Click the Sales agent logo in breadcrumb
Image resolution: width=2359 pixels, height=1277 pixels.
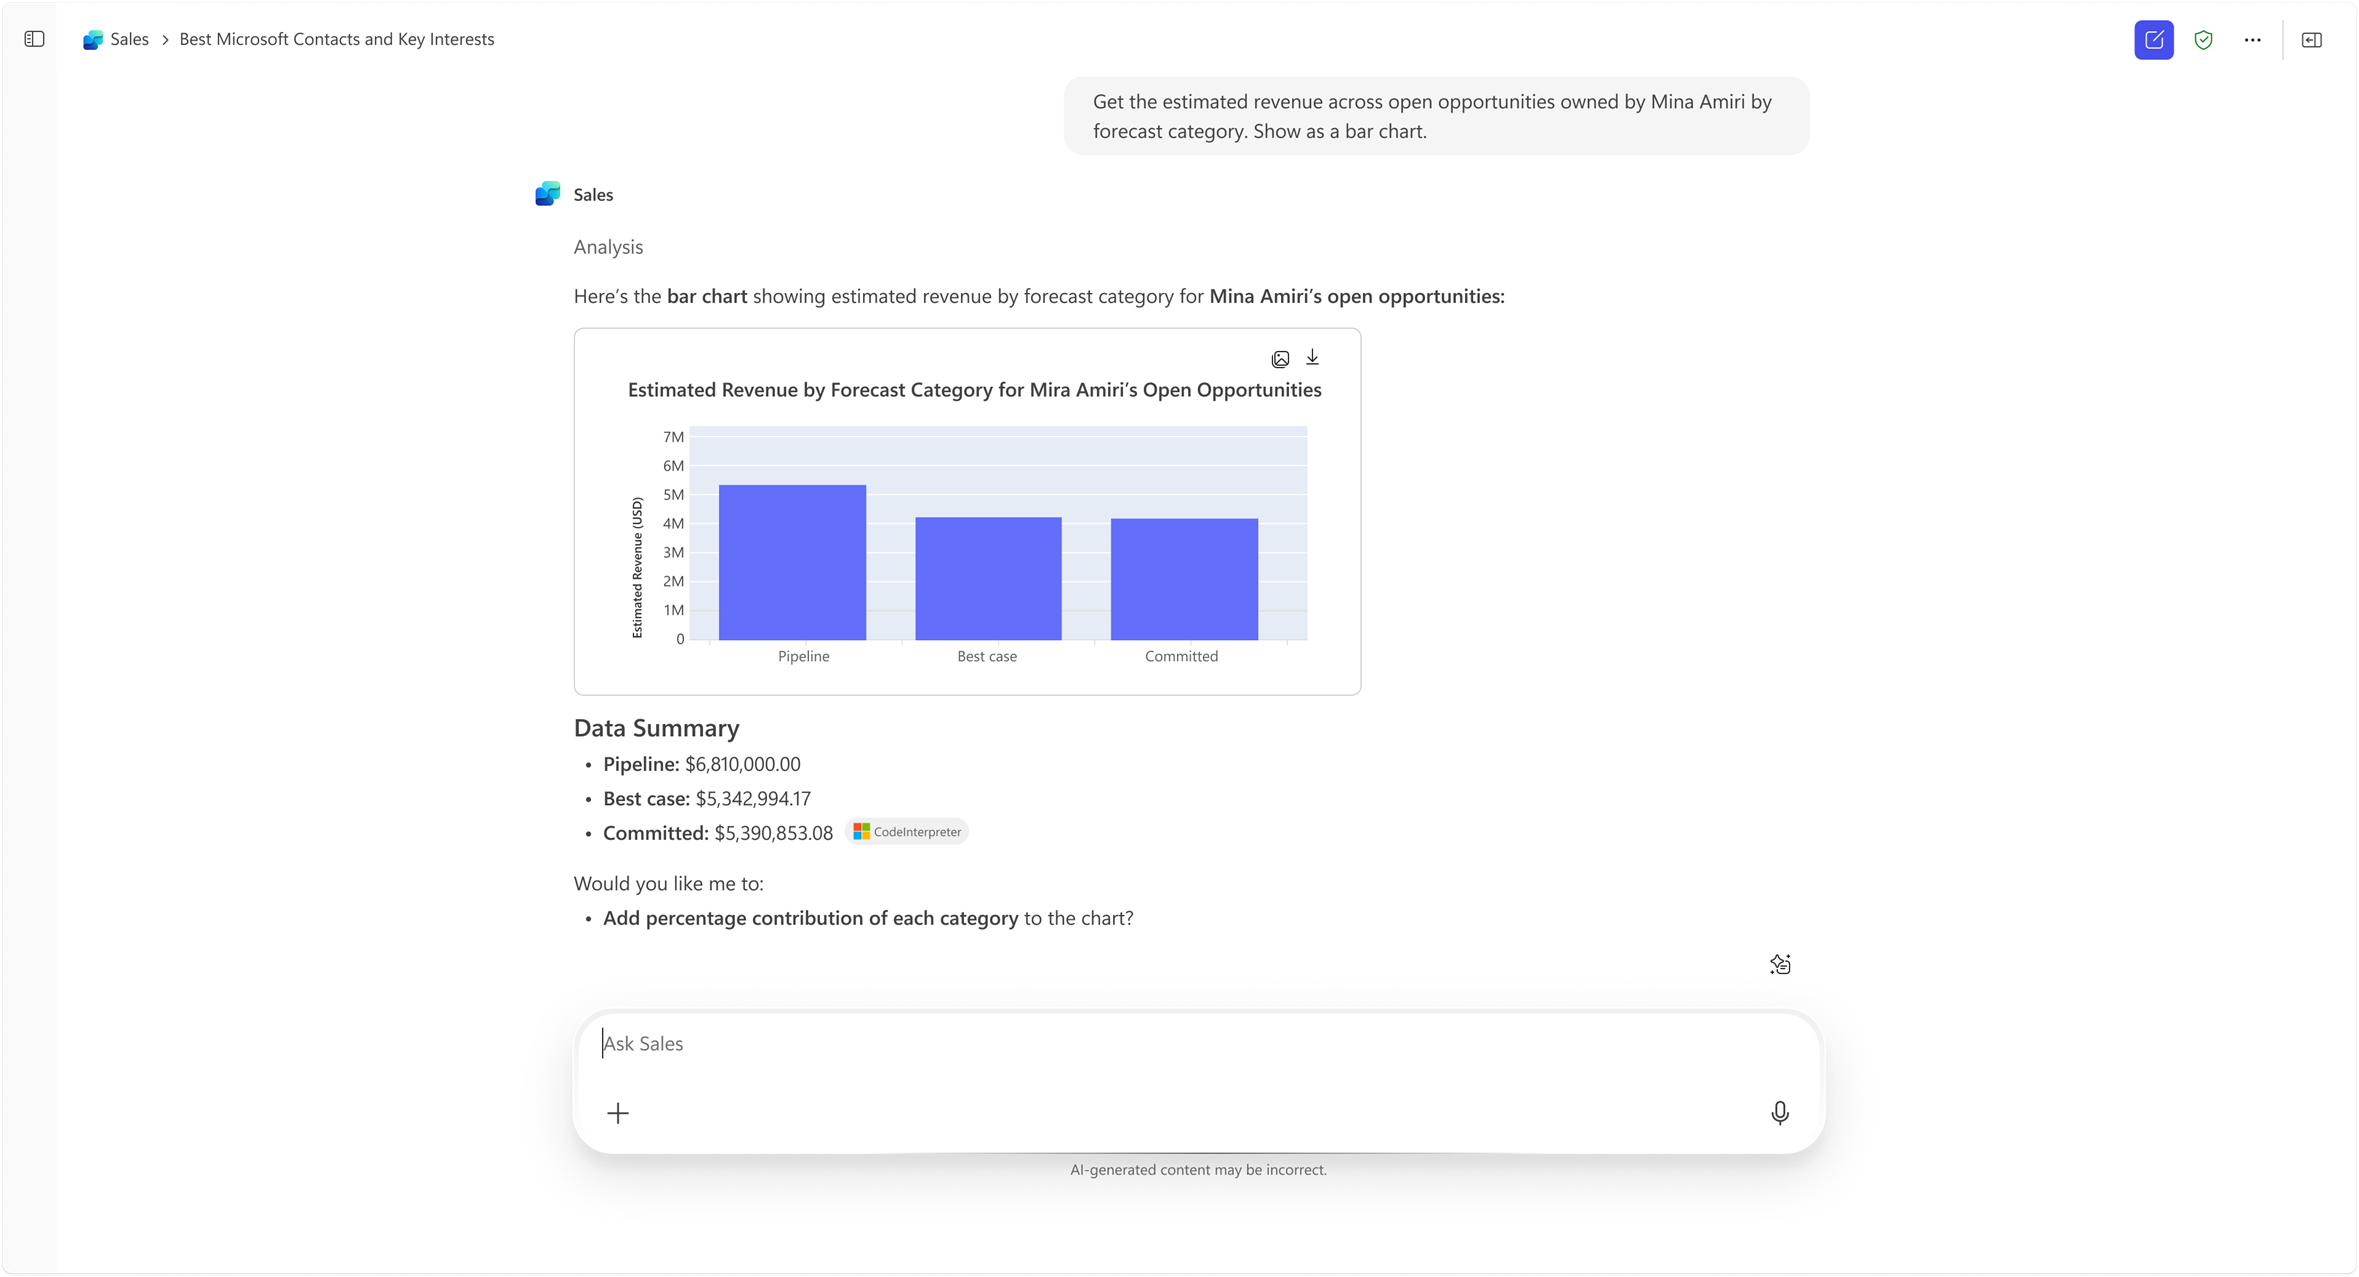pyautogui.click(x=93, y=40)
